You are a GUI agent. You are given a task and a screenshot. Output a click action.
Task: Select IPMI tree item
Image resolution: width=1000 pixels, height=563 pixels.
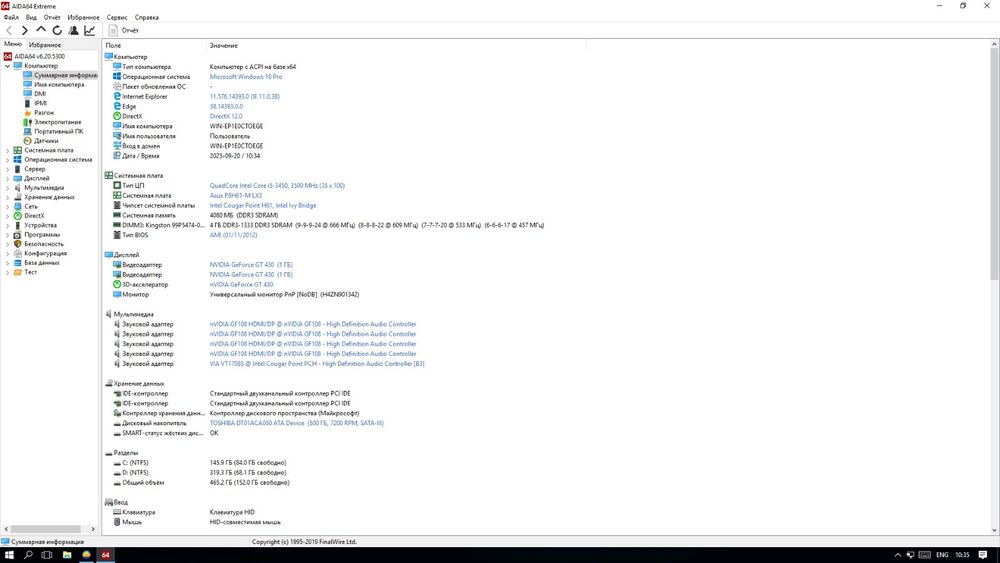click(x=40, y=103)
